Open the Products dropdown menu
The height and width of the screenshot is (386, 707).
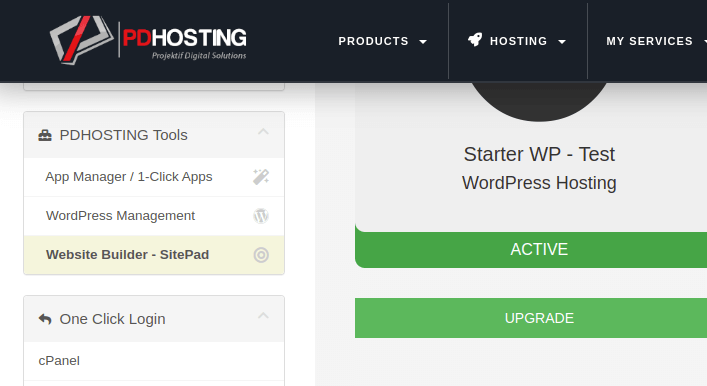(382, 41)
